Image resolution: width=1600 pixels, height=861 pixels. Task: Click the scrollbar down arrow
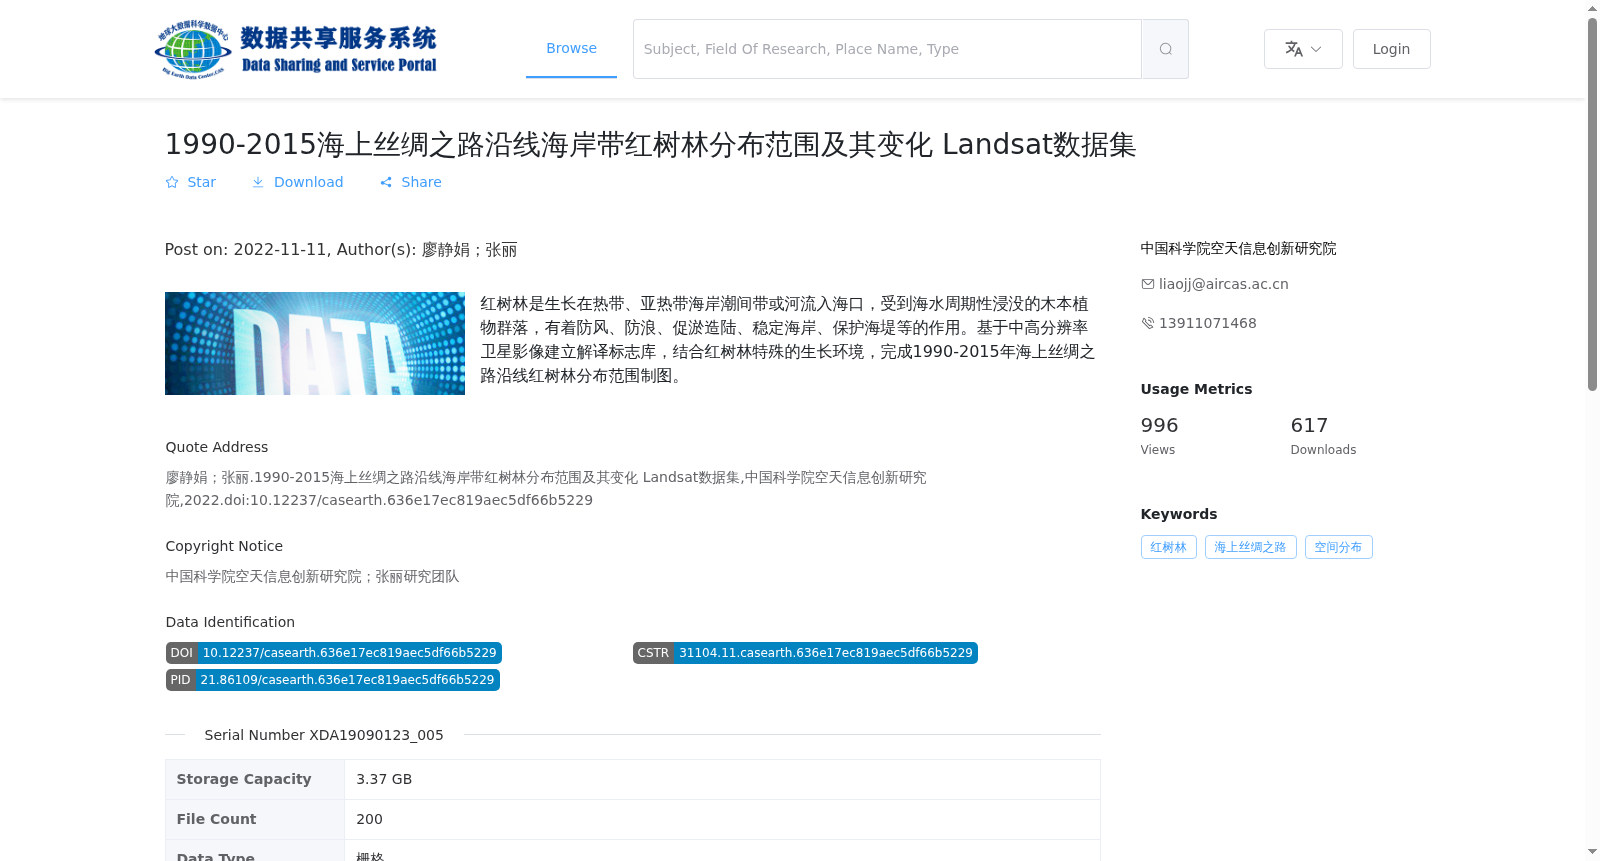[1593, 853]
